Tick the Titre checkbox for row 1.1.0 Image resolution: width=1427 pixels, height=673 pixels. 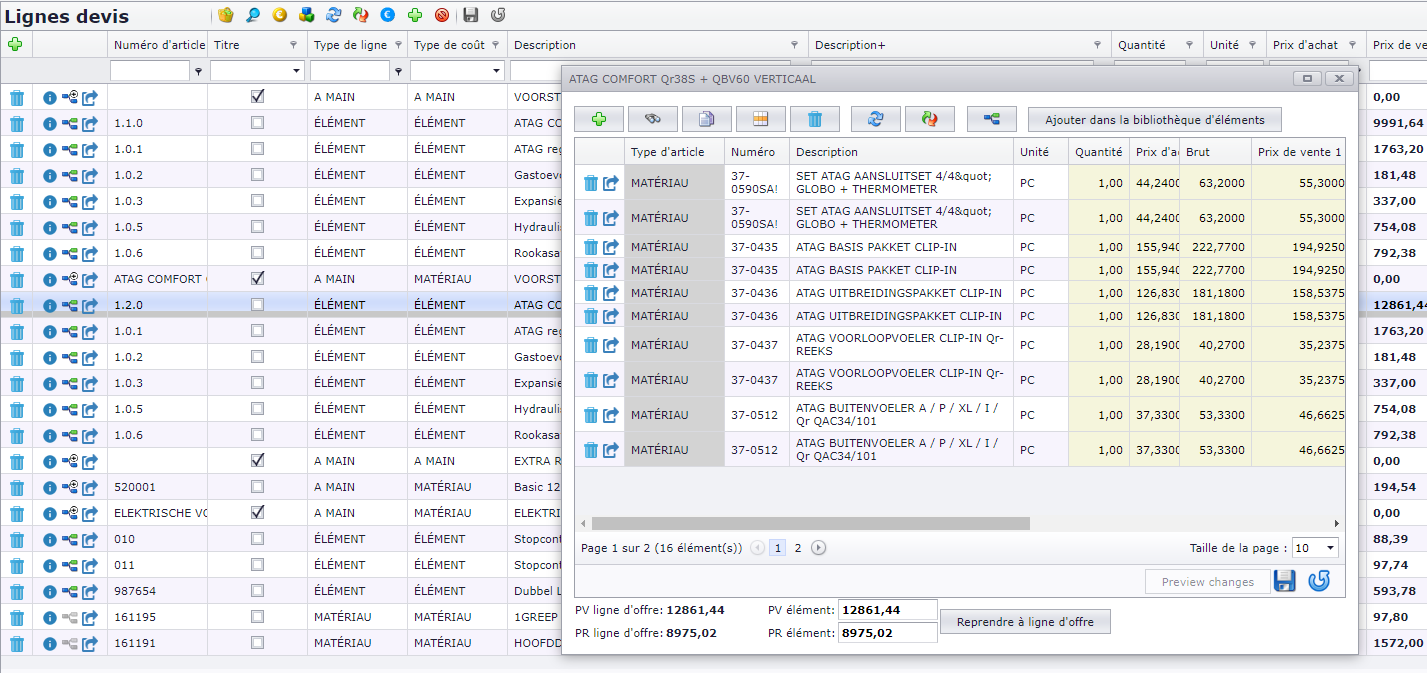(257, 122)
